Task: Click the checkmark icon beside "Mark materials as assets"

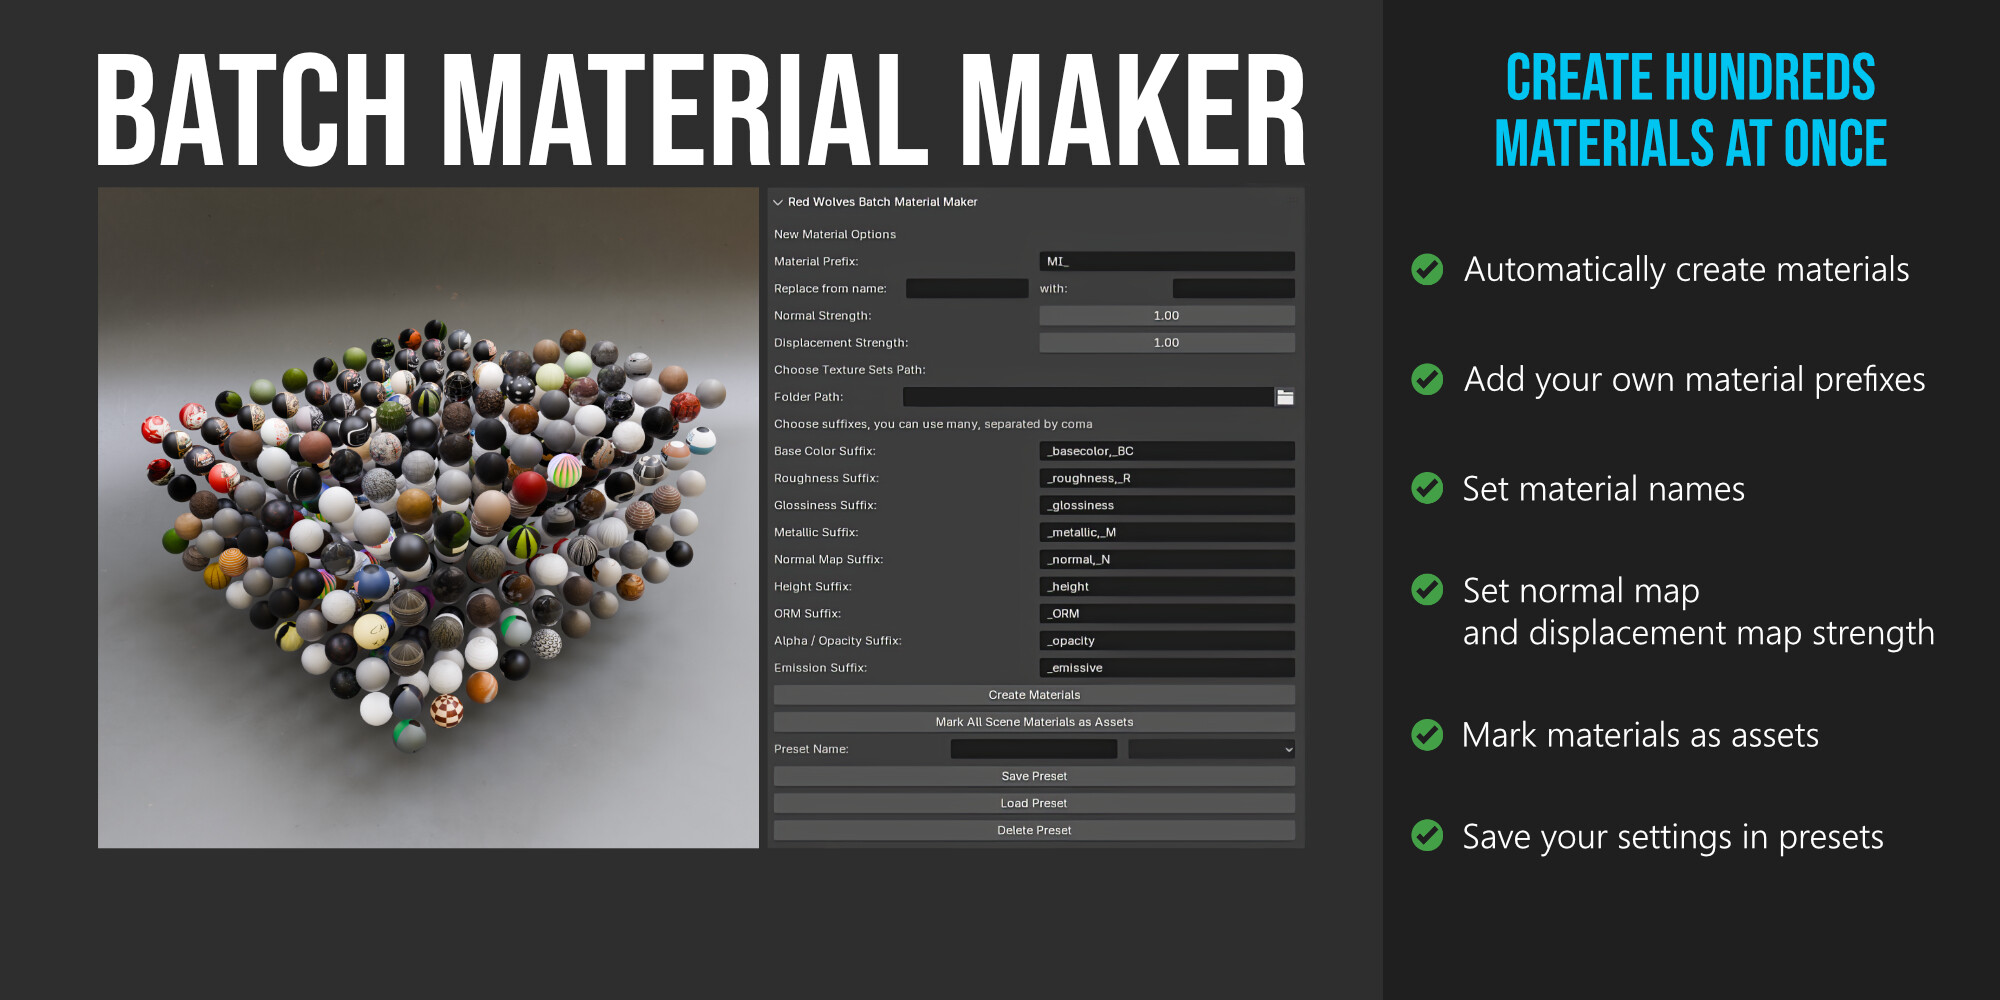Action: click(1427, 735)
